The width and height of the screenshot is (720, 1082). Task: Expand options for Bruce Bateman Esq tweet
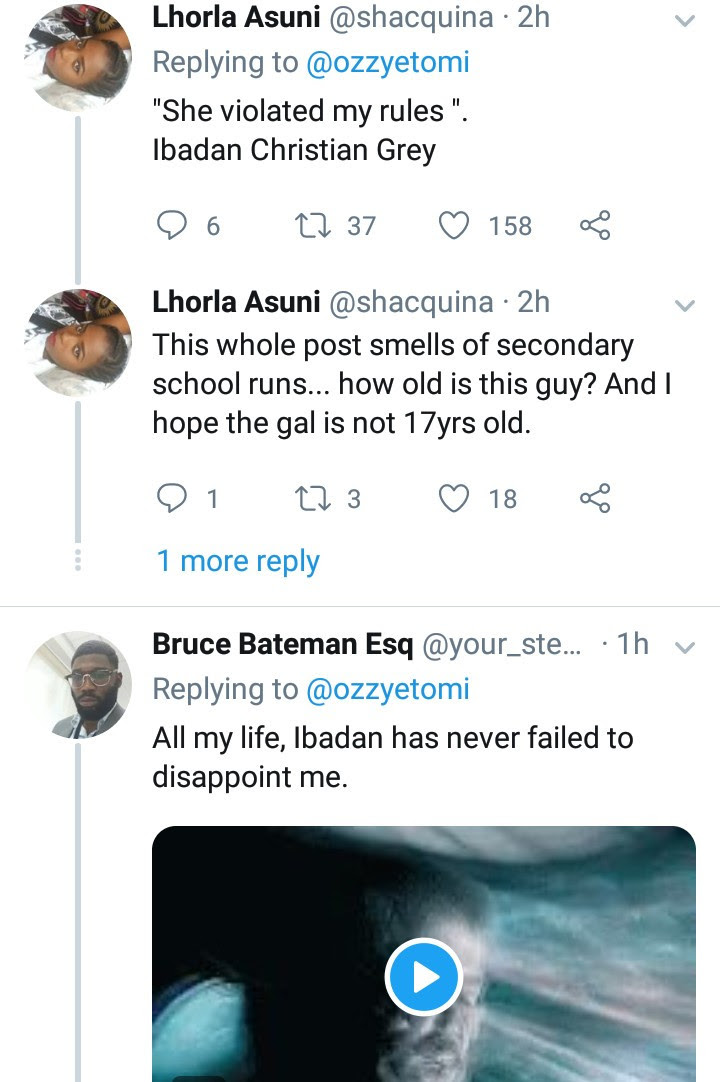tap(685, 648)
